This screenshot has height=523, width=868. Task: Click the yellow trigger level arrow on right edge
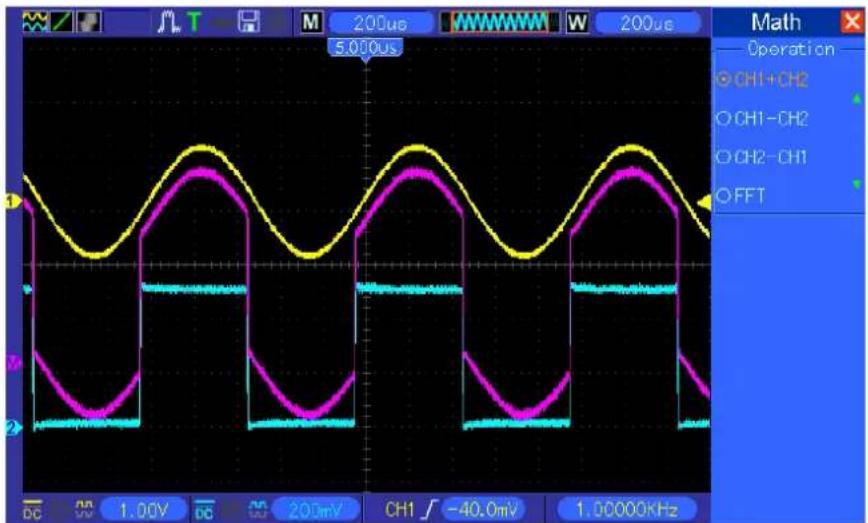coord(704,203)
